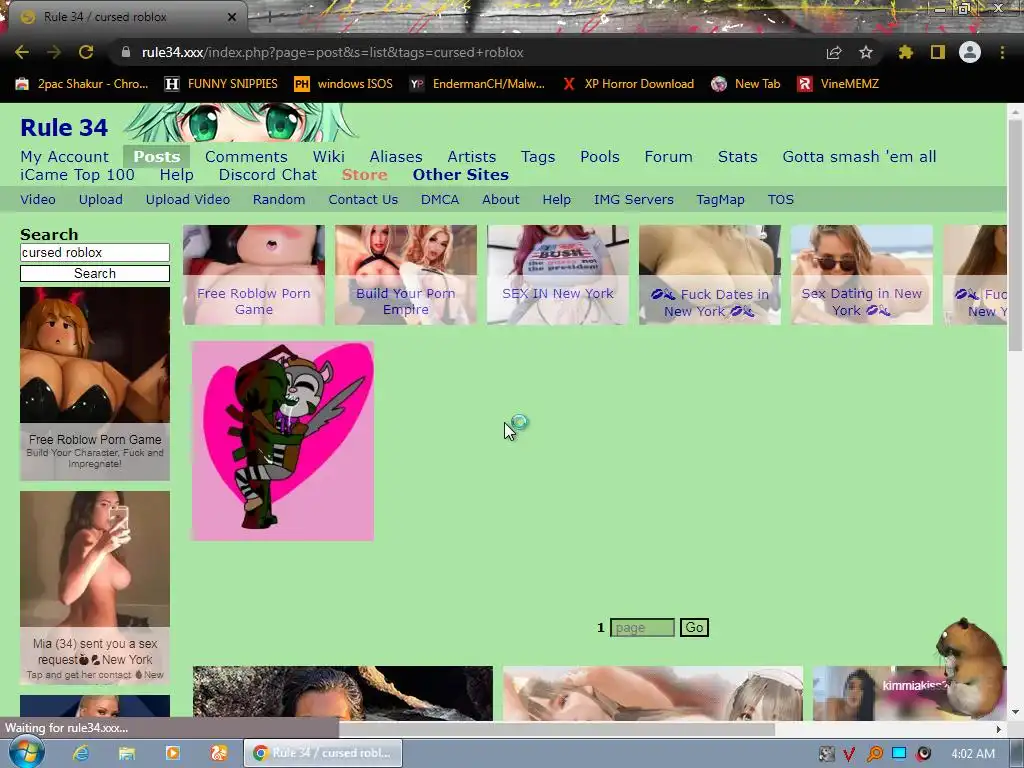Image resolution: width=1024 pixels, height=768 pixels.
Task: Select the Posts tab
Action: click(x=157, y=157)
